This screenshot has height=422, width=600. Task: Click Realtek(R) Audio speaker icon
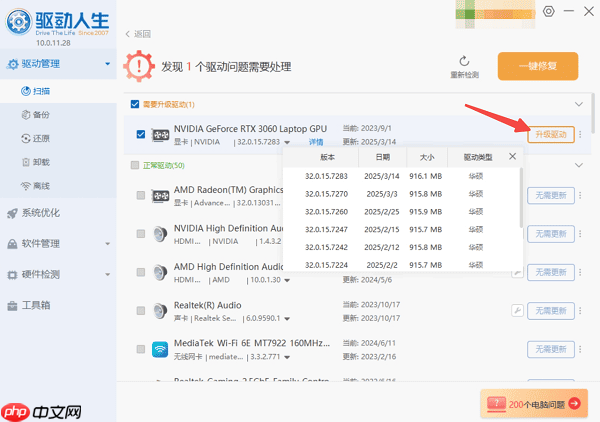point(160,311)
